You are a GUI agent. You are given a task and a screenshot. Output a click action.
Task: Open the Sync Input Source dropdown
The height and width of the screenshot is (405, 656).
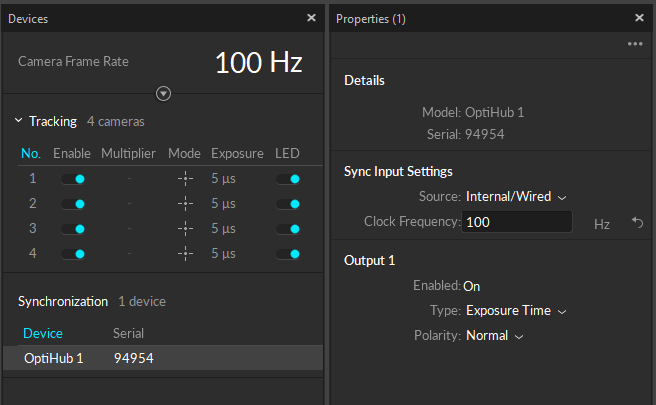pos(516,197)
